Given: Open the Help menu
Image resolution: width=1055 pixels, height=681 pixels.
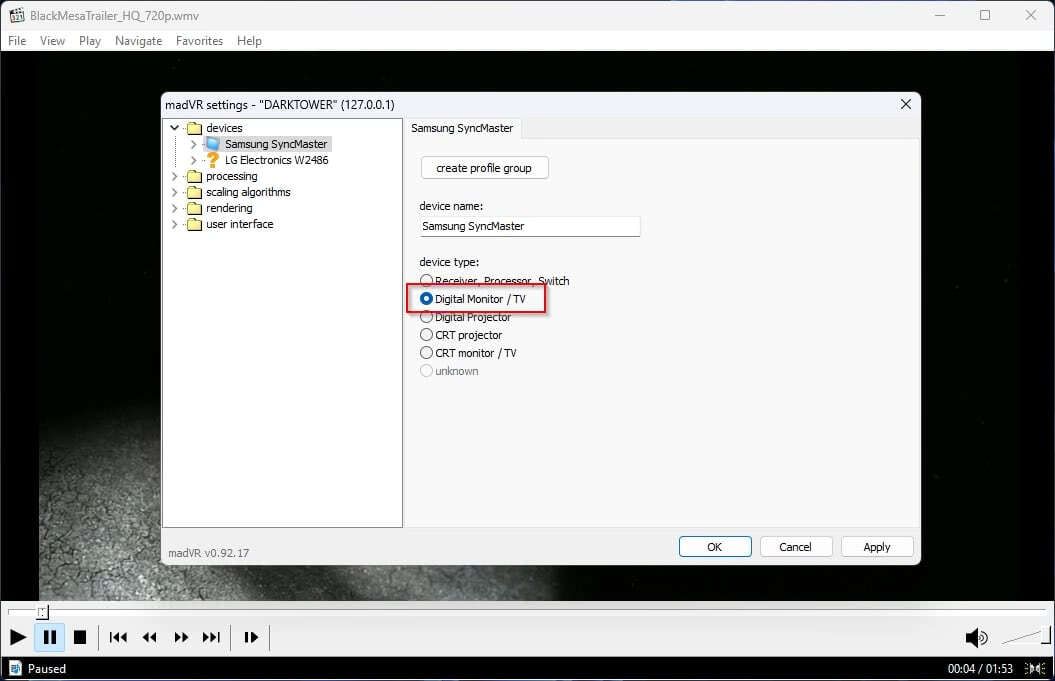Looking at the screenshot, I should tap(249, 40).
